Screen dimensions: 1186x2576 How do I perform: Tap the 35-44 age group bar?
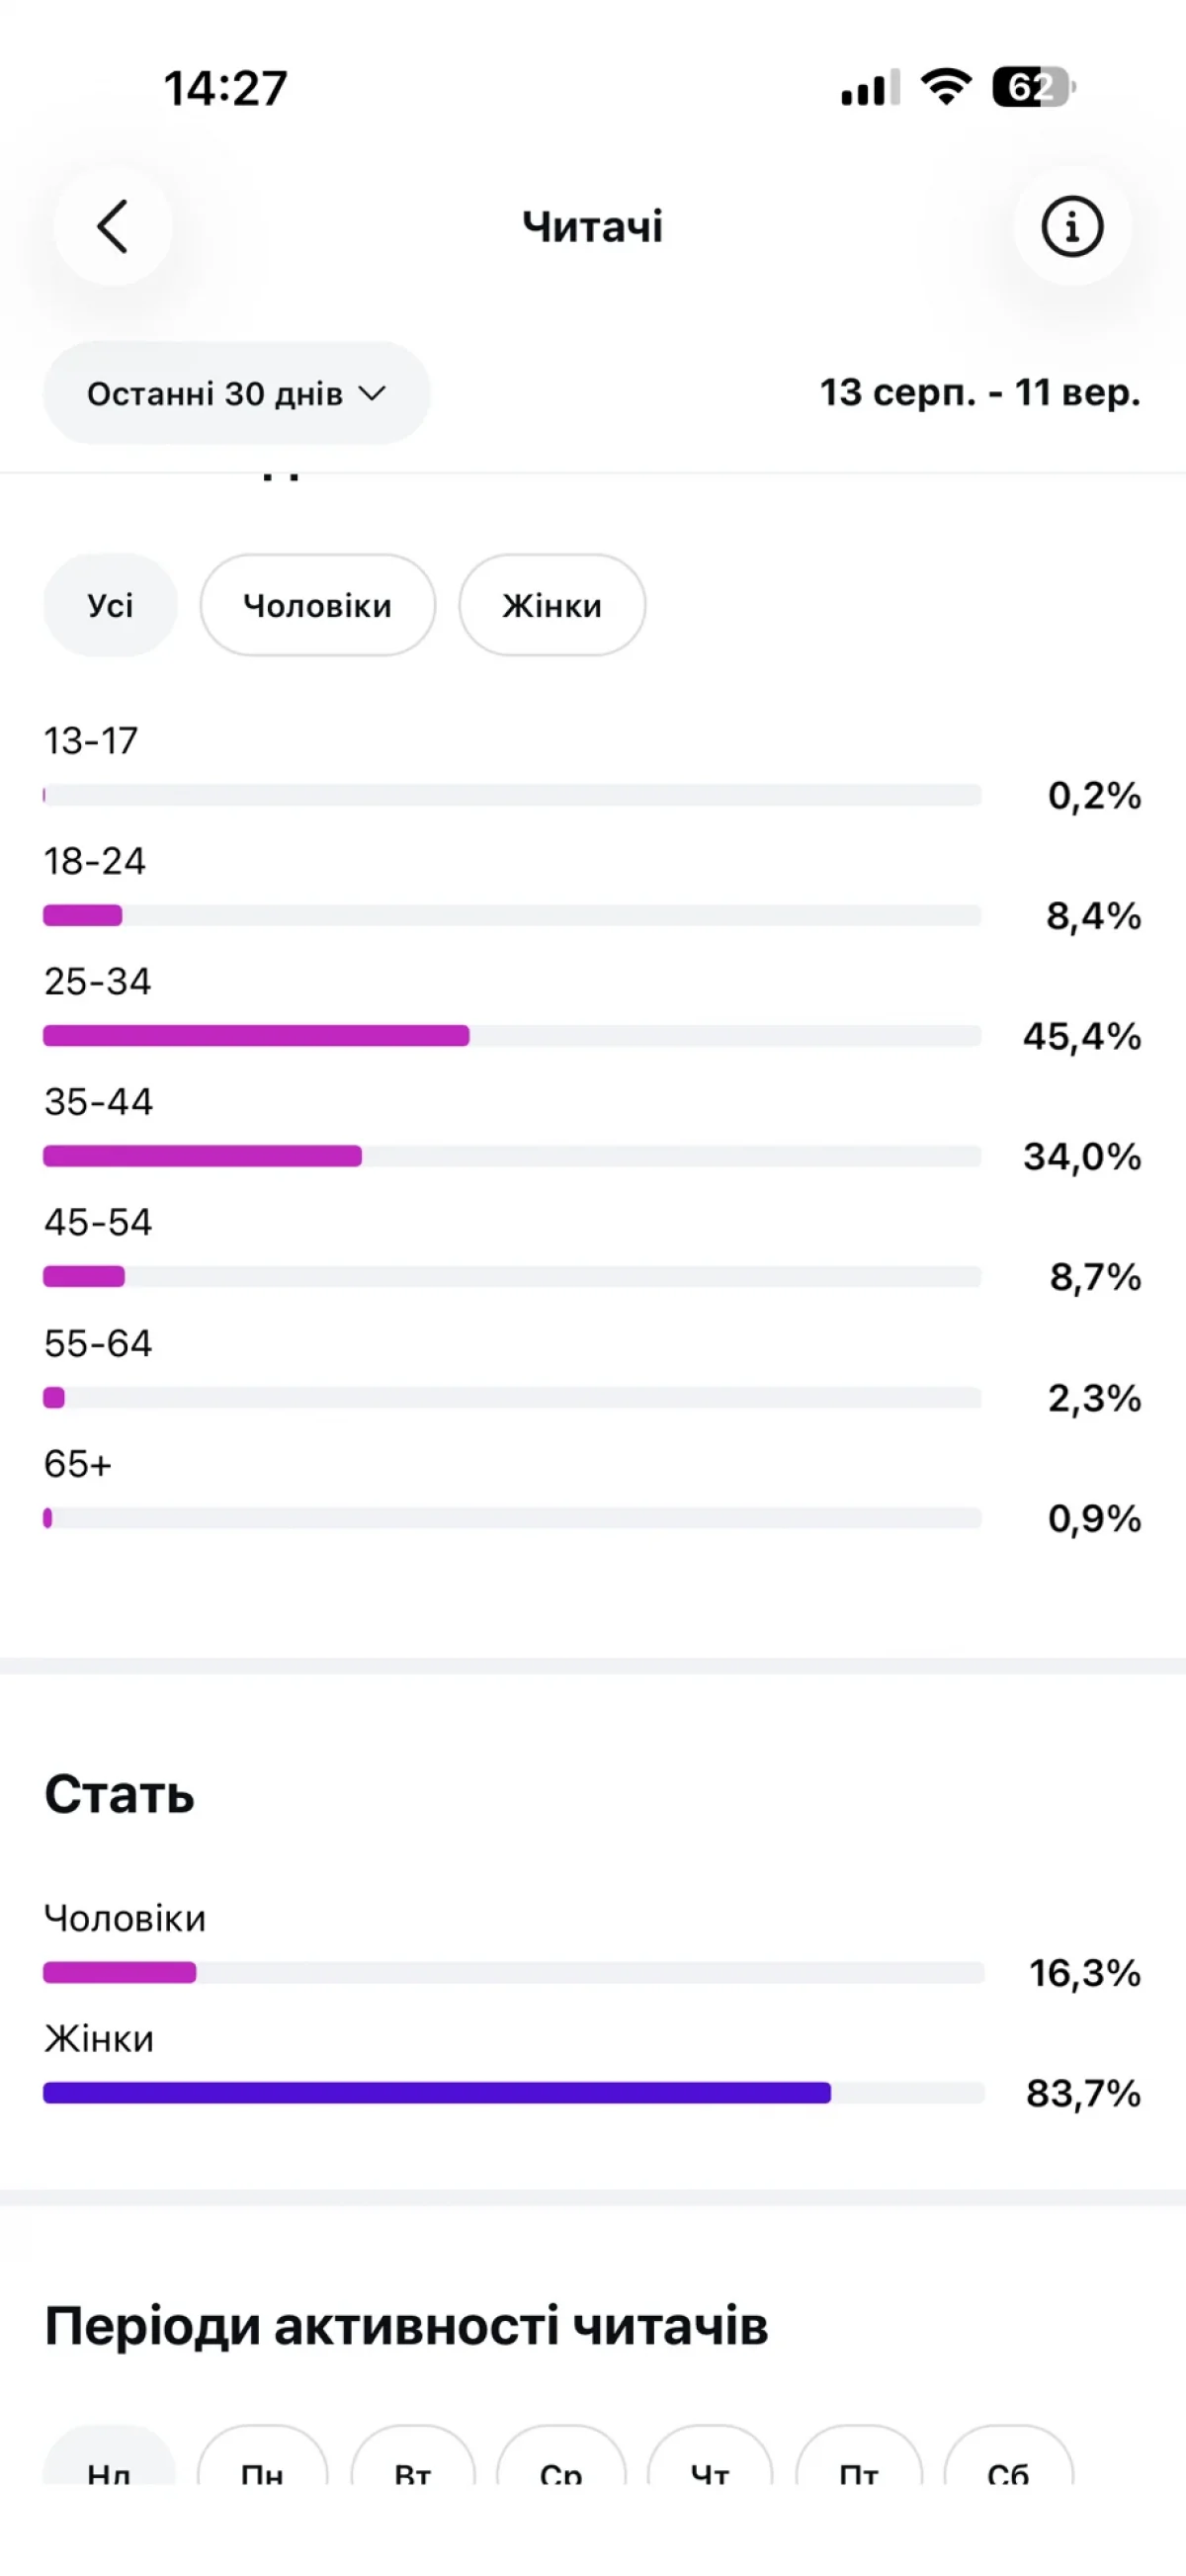[512, 1156]
